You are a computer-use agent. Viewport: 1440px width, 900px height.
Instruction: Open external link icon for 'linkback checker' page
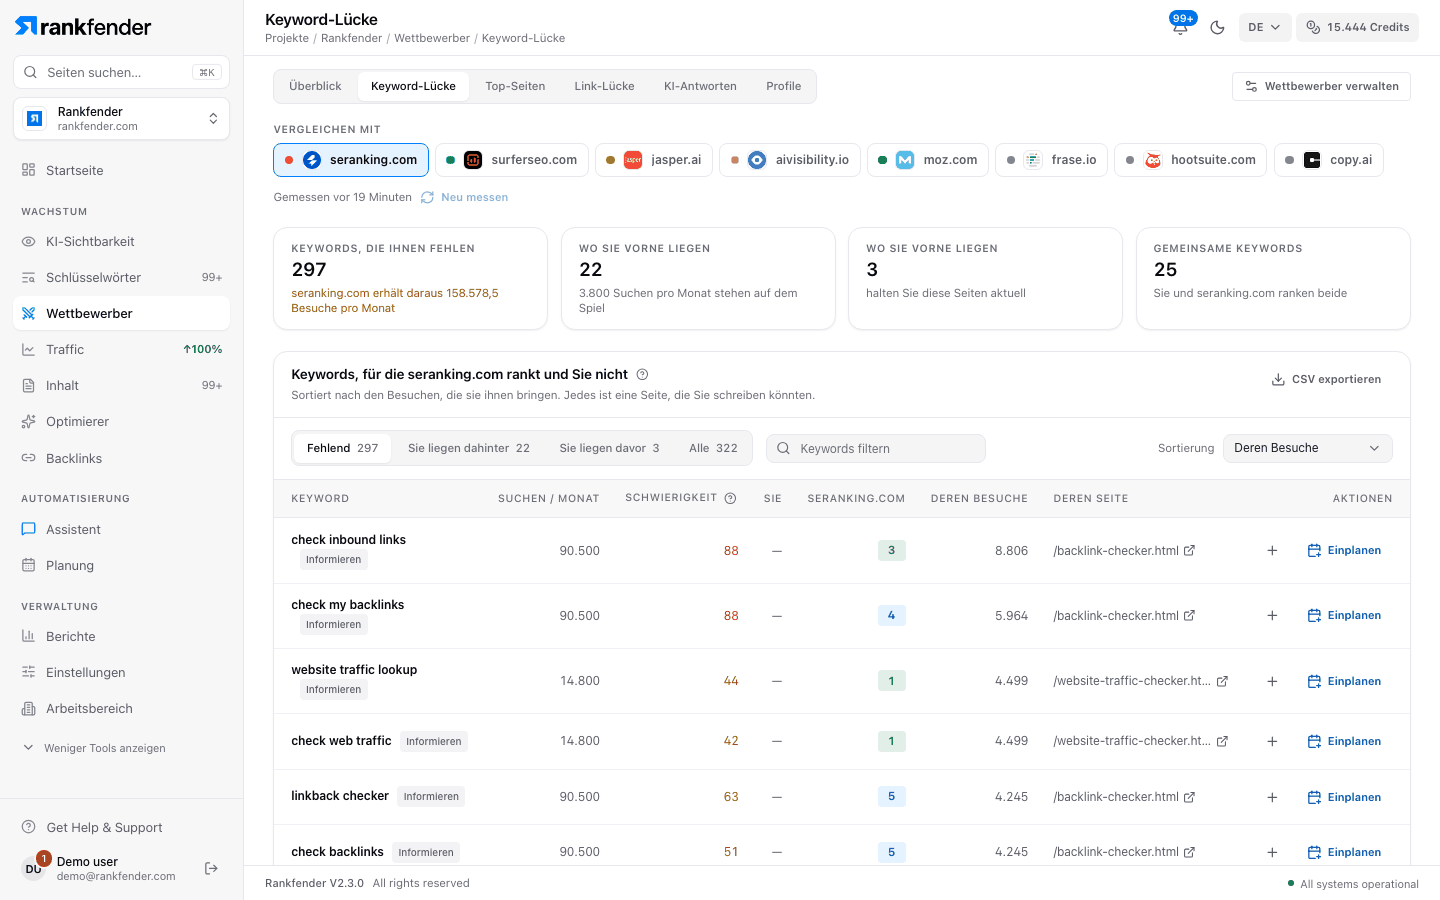click(1190, 797)
